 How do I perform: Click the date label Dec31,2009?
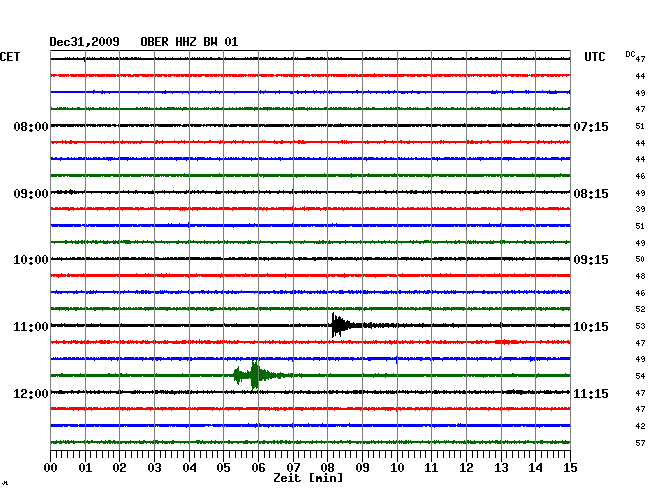[x=84, y=42]
